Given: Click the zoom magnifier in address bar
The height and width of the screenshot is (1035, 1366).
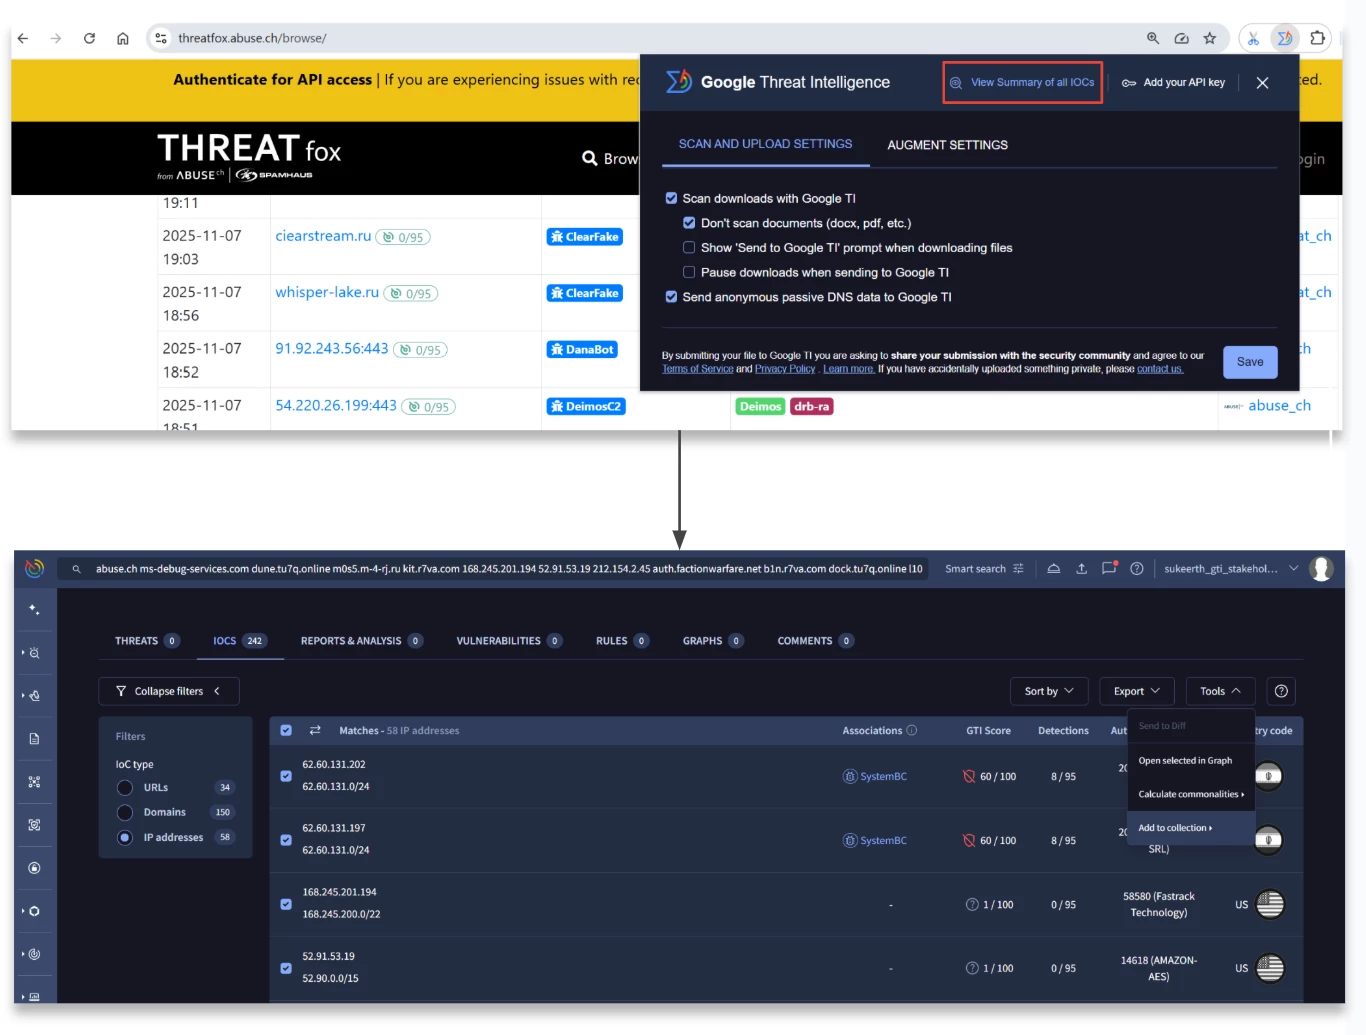Looking at the screenshot, I should coord(1153,38).
